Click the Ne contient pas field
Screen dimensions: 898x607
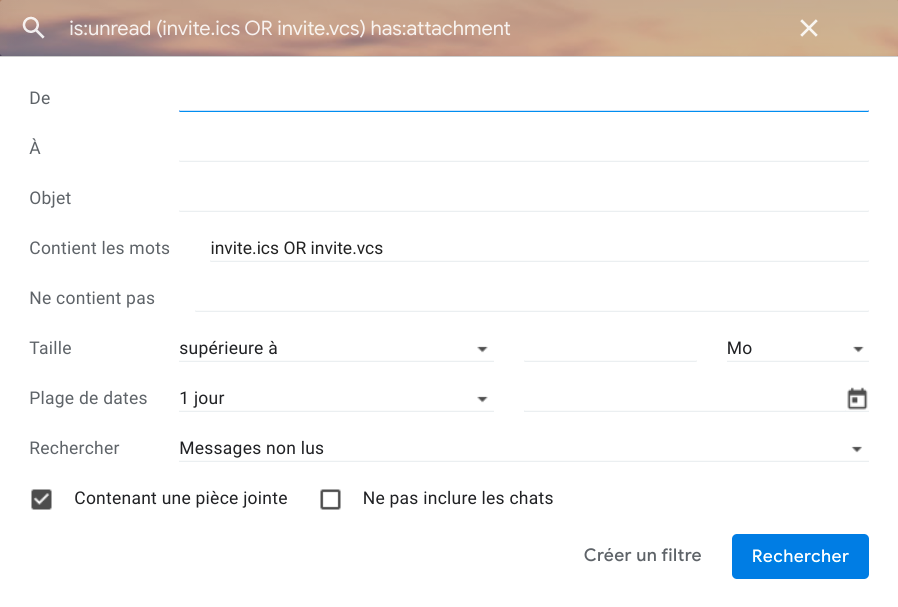click(531, 298)
